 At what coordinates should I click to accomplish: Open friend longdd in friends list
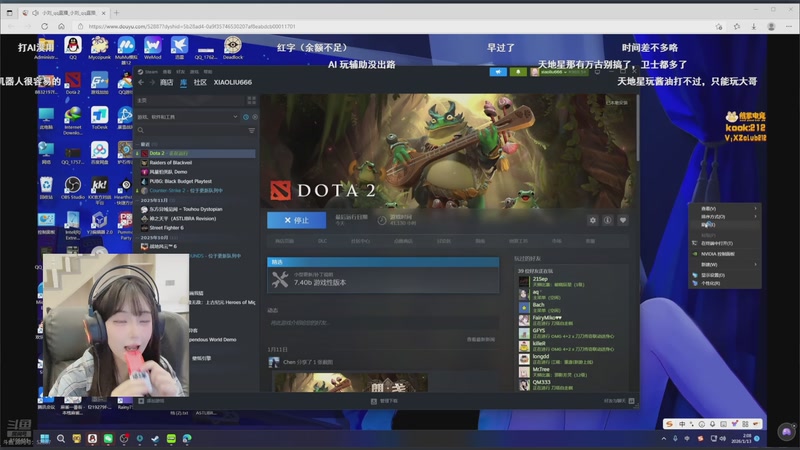[556, 359]
